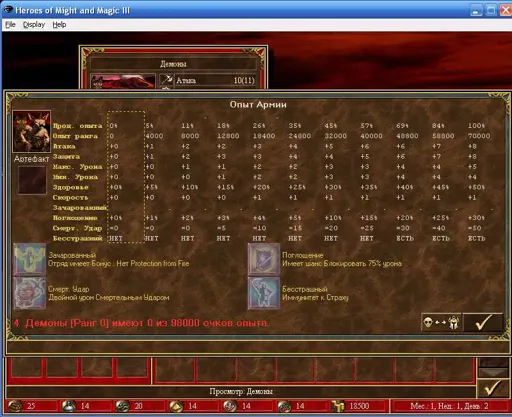Click the Поглощение row label in table
Screen dimensions: 512x417
(75, 218)
